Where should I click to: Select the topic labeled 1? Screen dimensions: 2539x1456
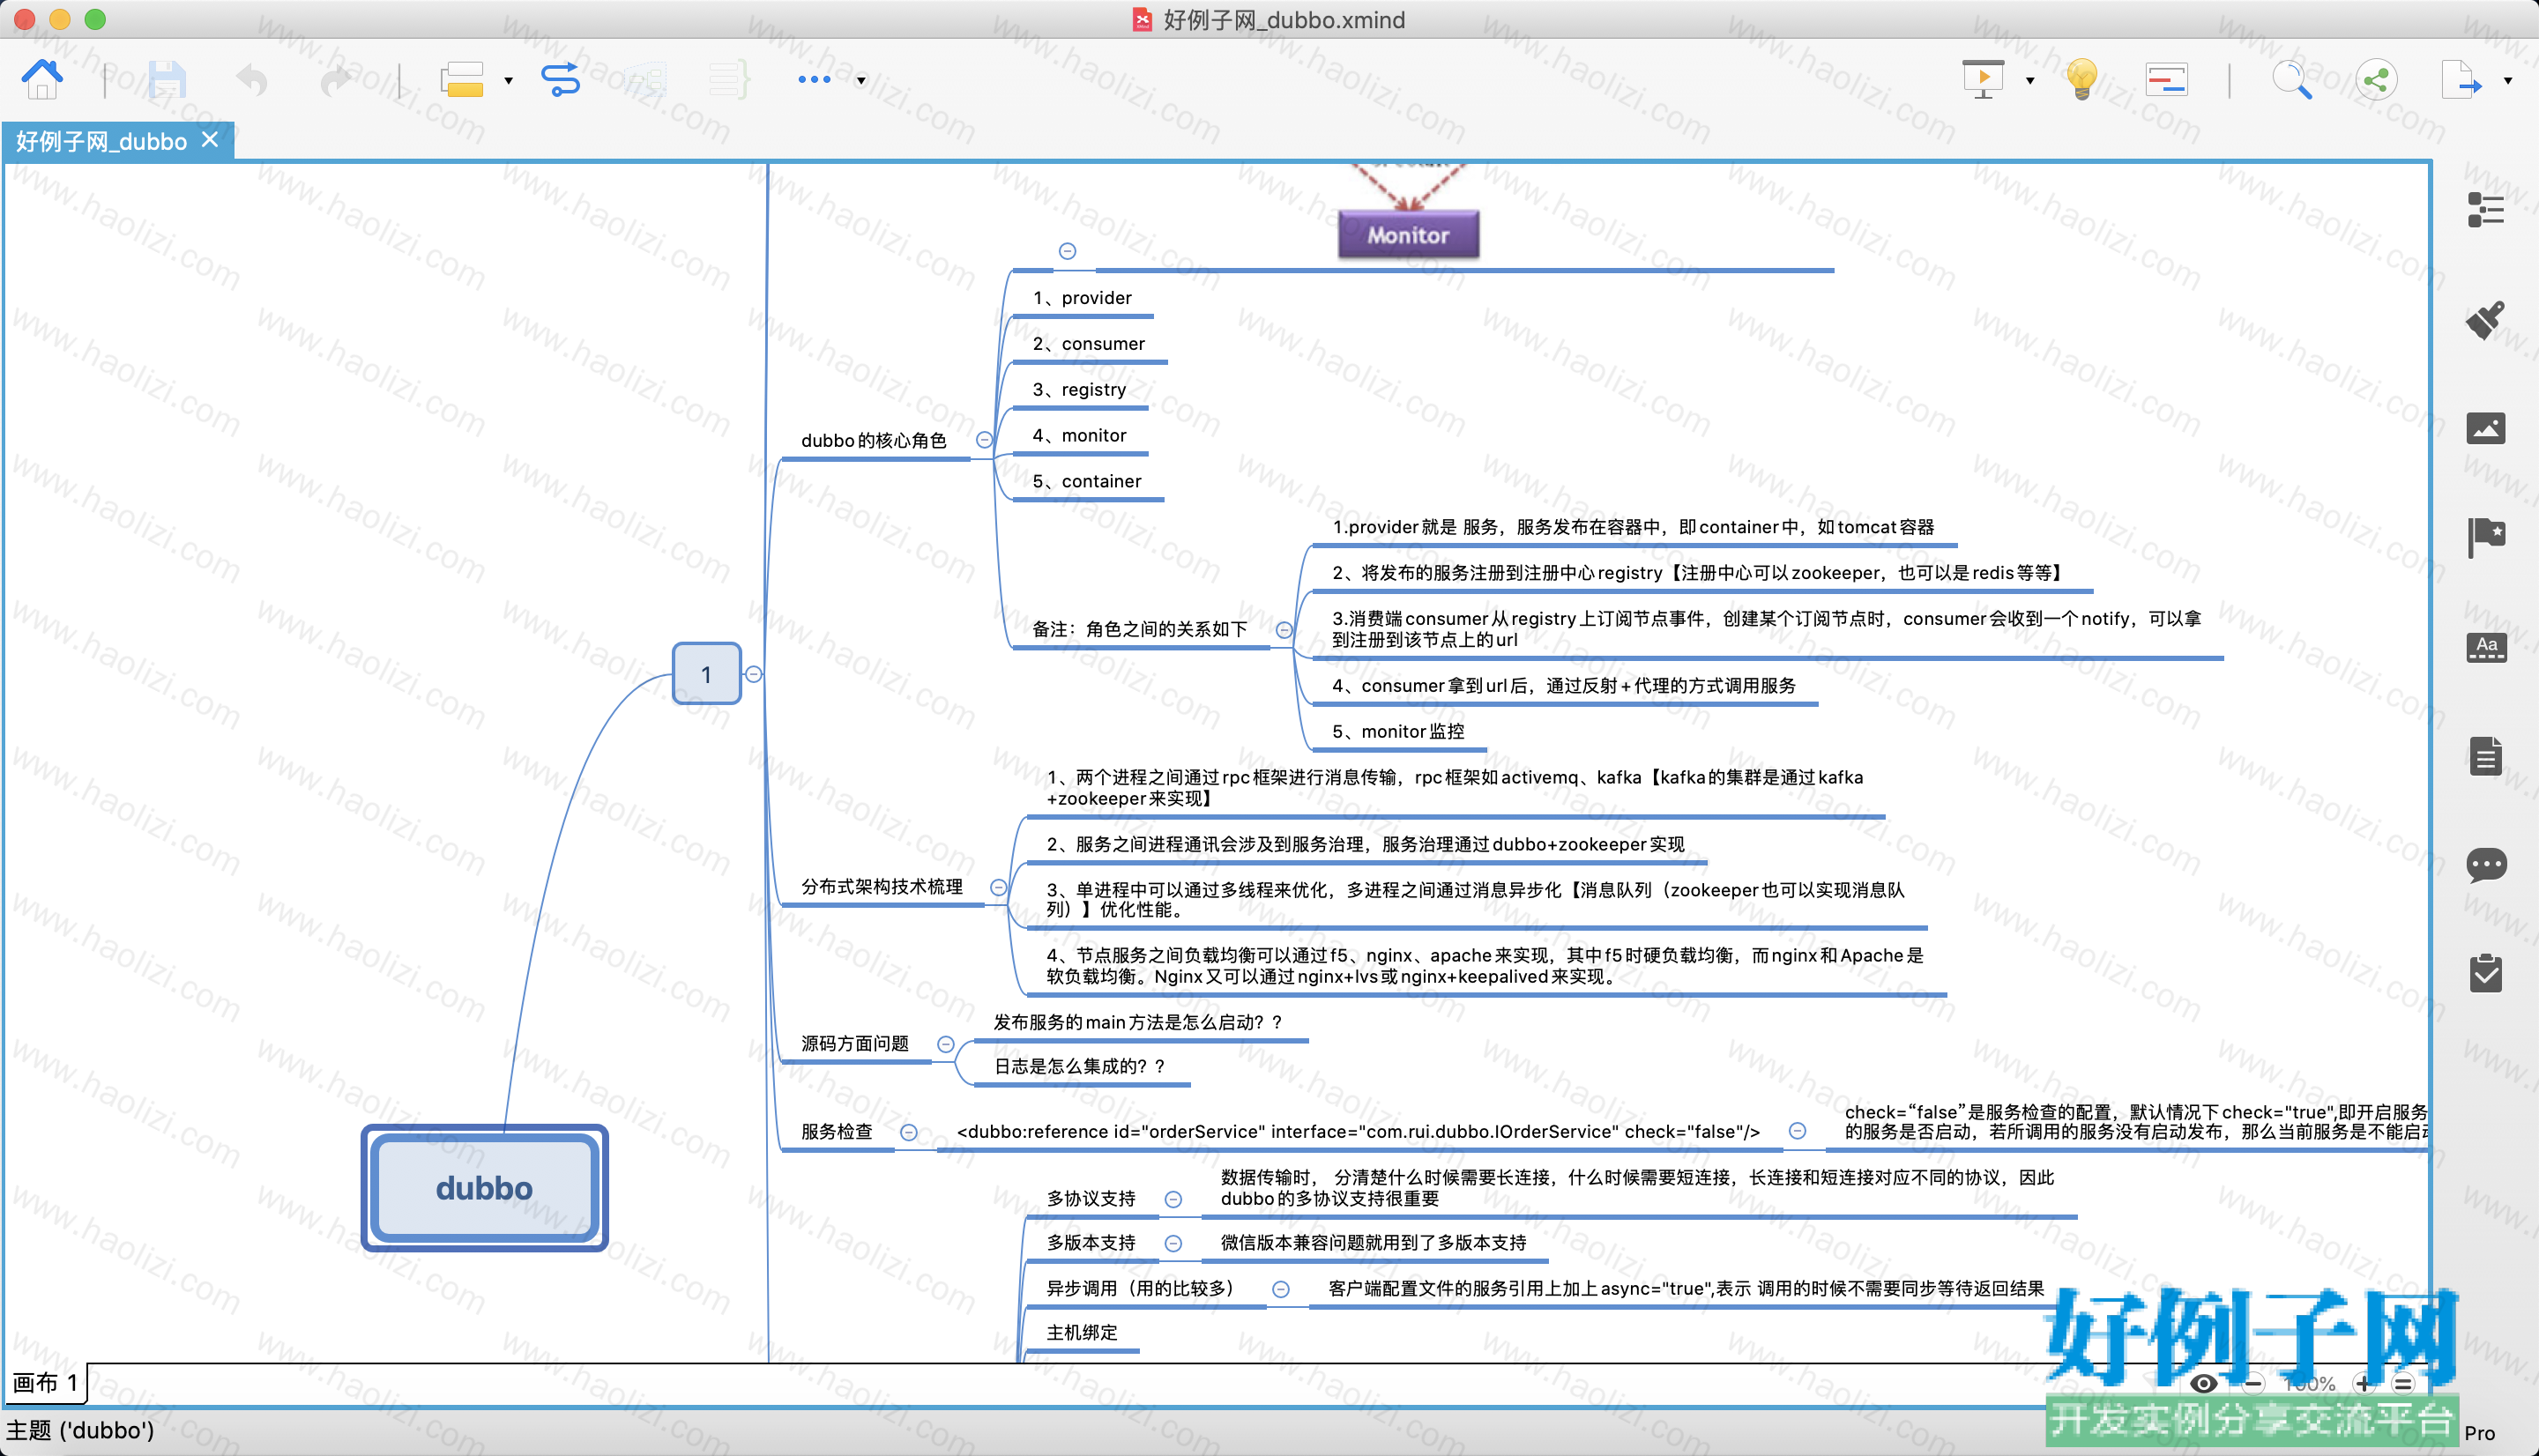pos(706,674)
